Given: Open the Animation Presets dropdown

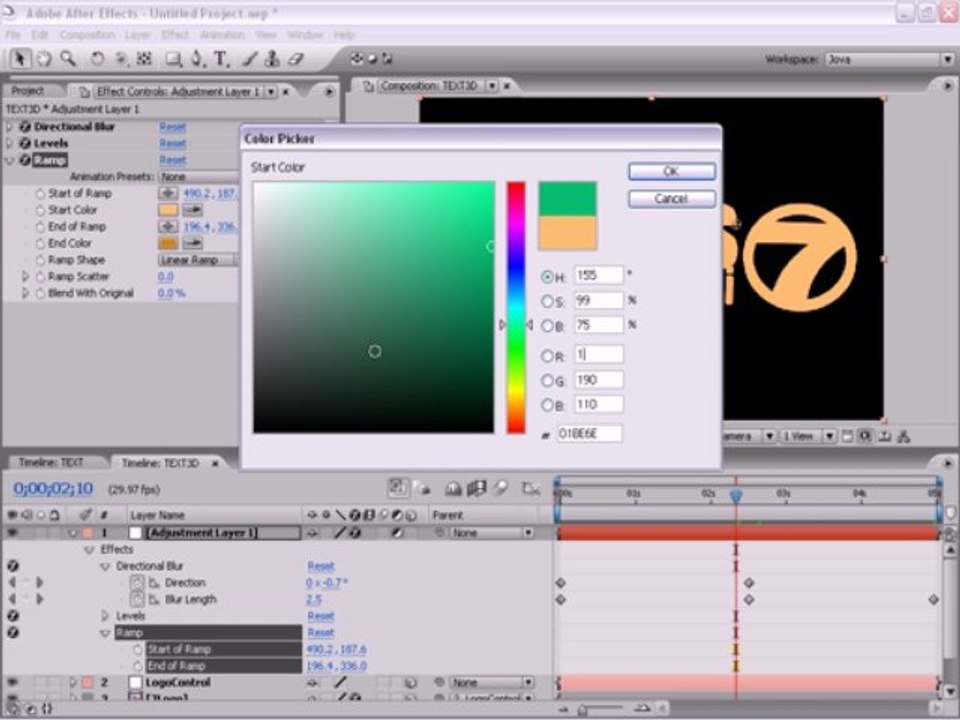Looking at the screenshot, I should (198, 176).
